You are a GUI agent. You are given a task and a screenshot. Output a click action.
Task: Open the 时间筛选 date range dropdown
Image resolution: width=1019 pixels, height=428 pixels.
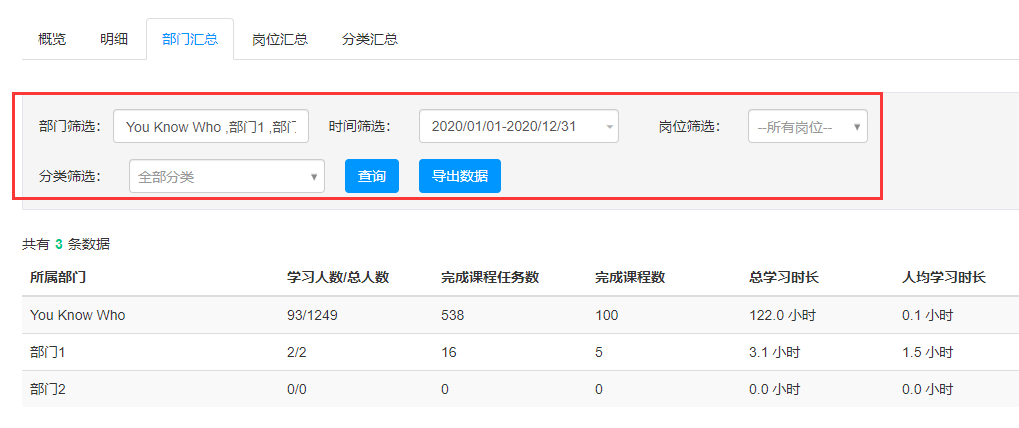click(519, 126)
